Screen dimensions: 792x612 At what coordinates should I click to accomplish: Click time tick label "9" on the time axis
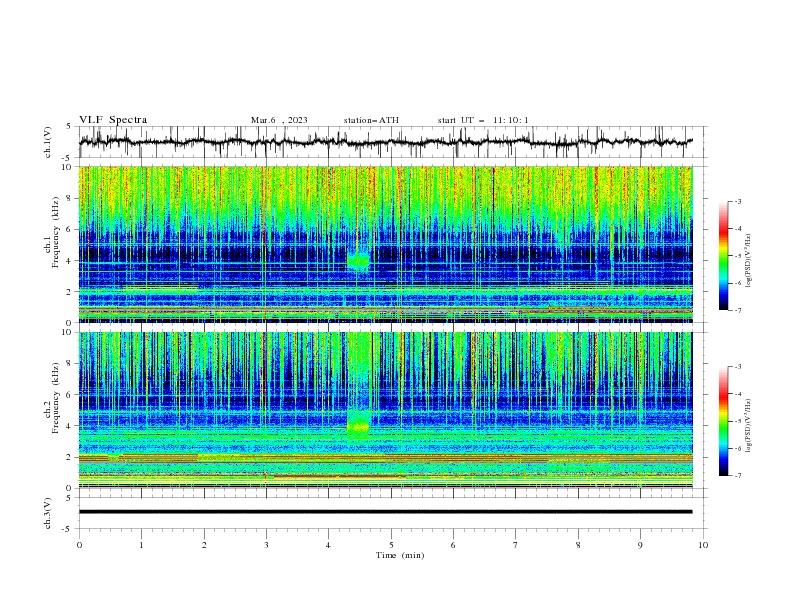click(x=640, y=545)
